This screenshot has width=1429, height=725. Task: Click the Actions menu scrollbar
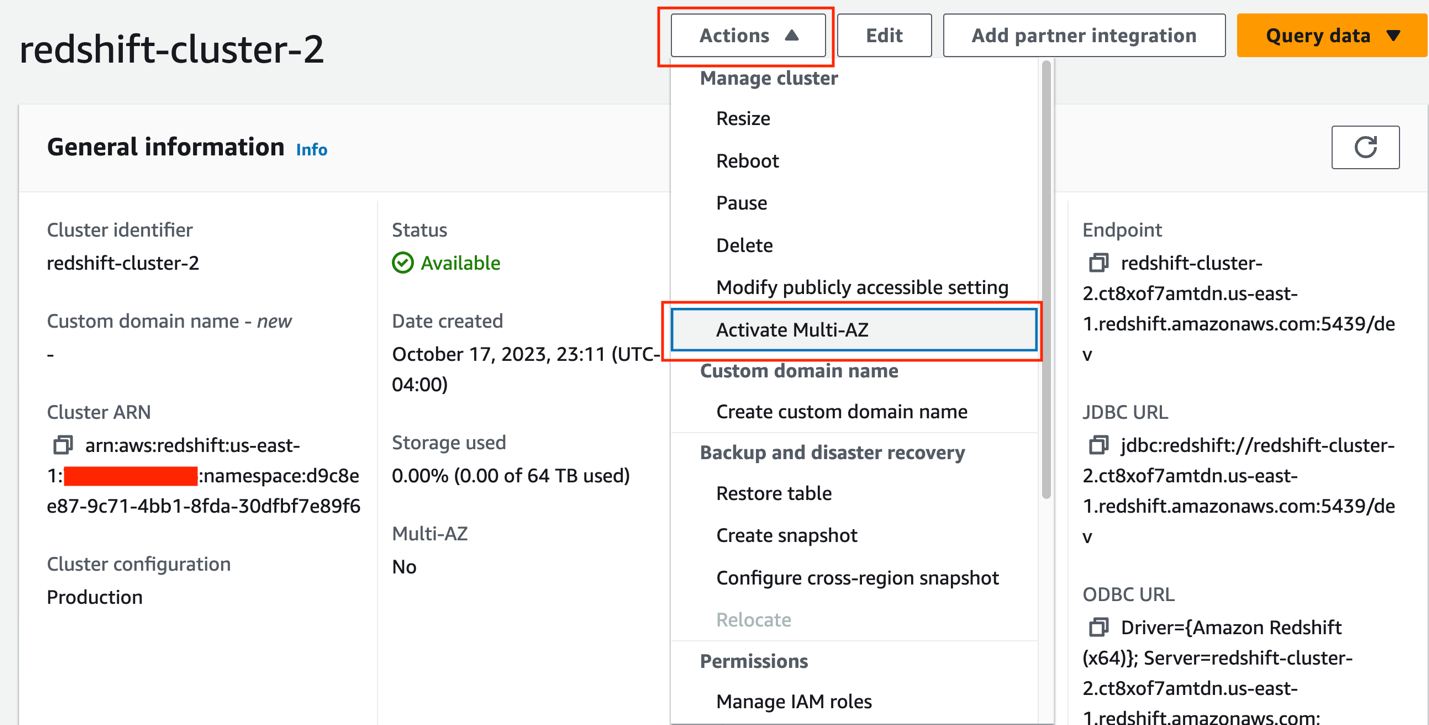pyautogui.click(x=1046, y=280)
